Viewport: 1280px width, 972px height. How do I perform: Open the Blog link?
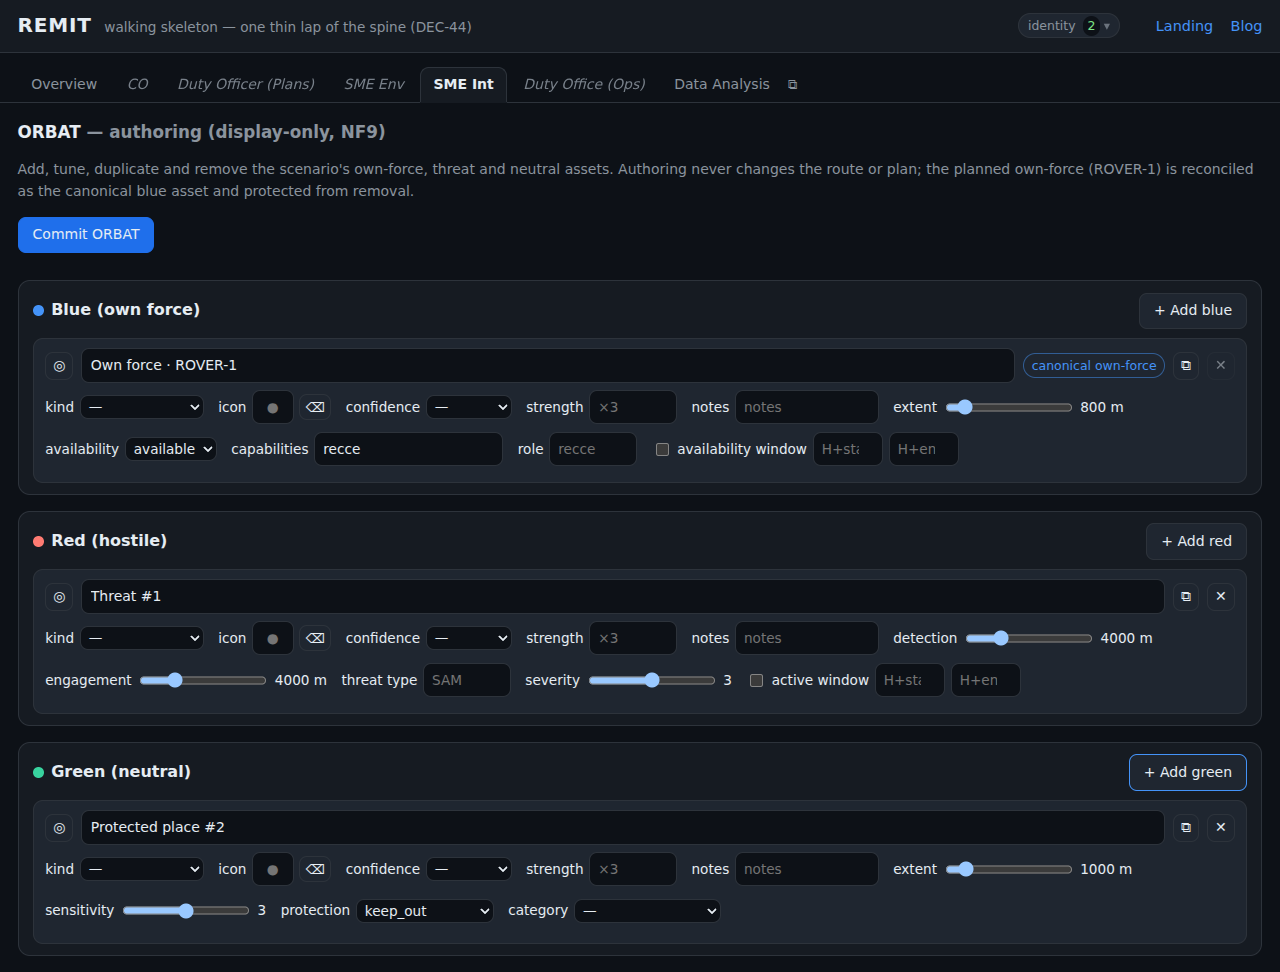[1246, 26]
